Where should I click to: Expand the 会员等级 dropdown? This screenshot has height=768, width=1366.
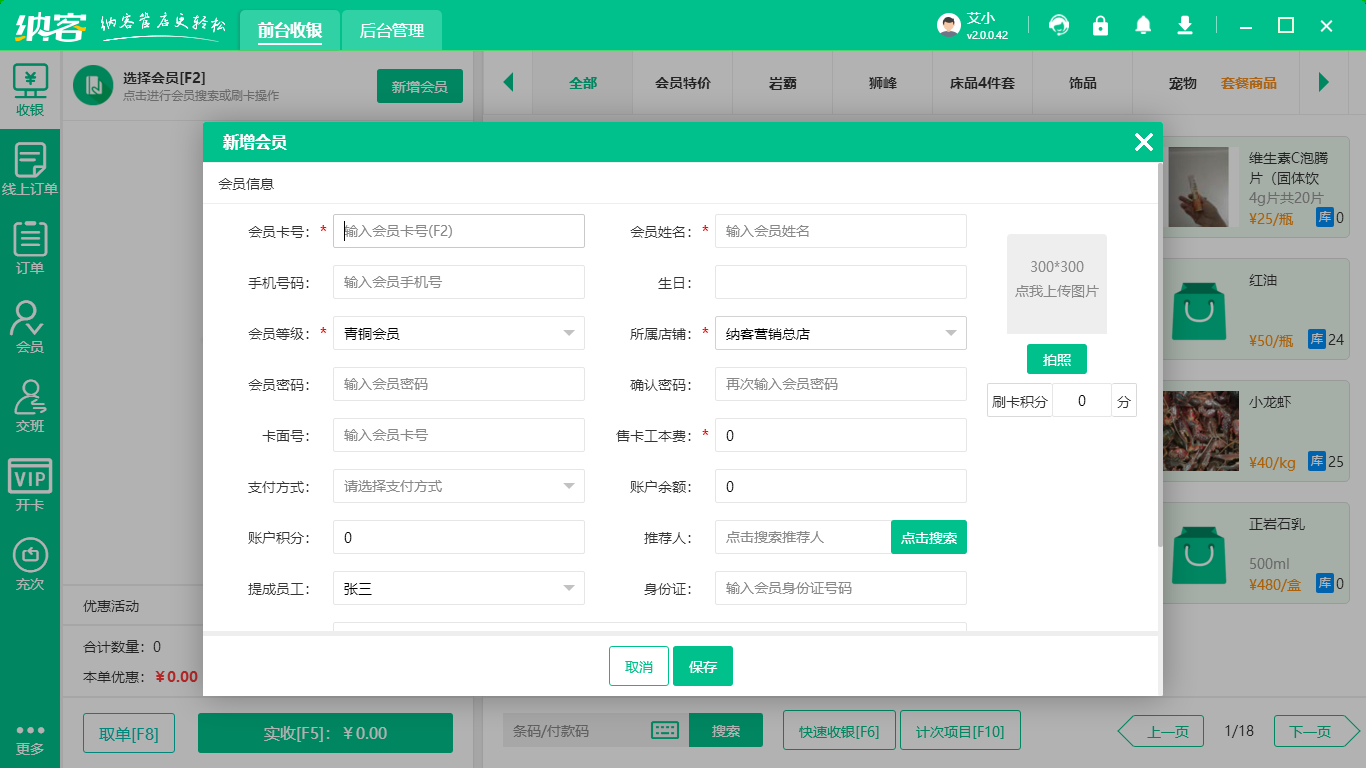(568, 333)
